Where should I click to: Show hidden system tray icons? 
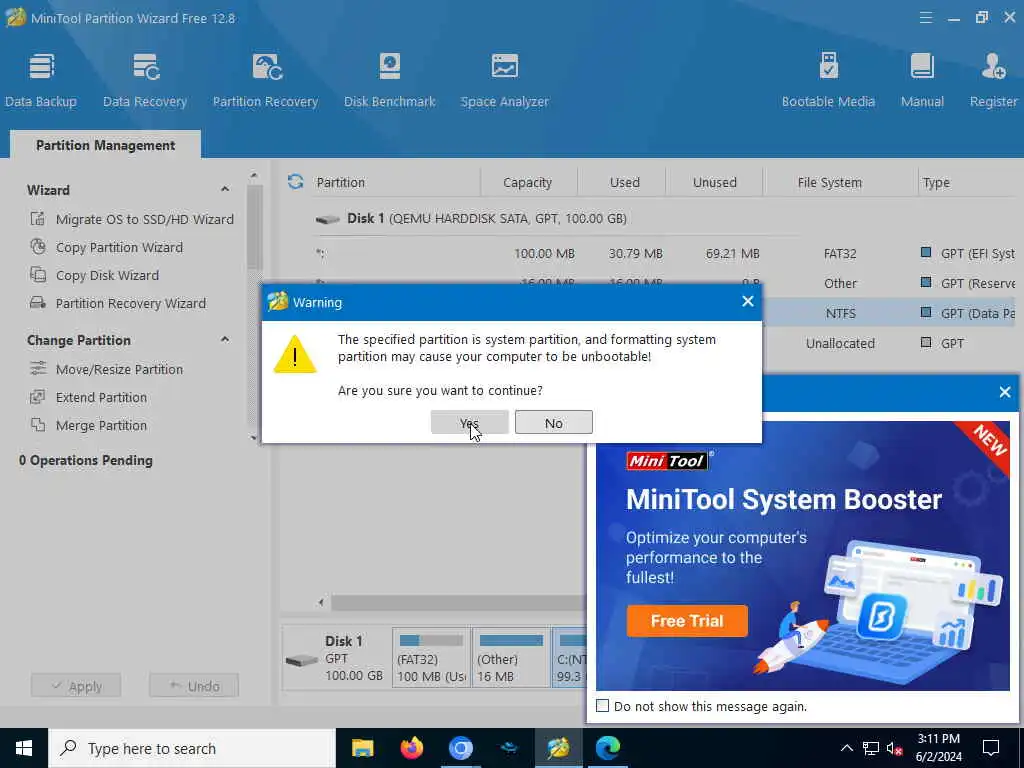click(x=846, y=748)
